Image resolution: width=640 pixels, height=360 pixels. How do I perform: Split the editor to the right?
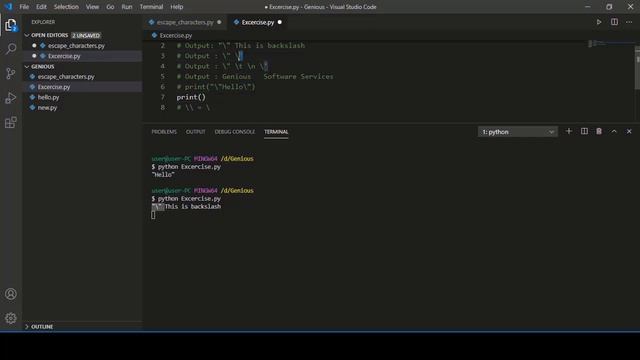coord(614,22)
